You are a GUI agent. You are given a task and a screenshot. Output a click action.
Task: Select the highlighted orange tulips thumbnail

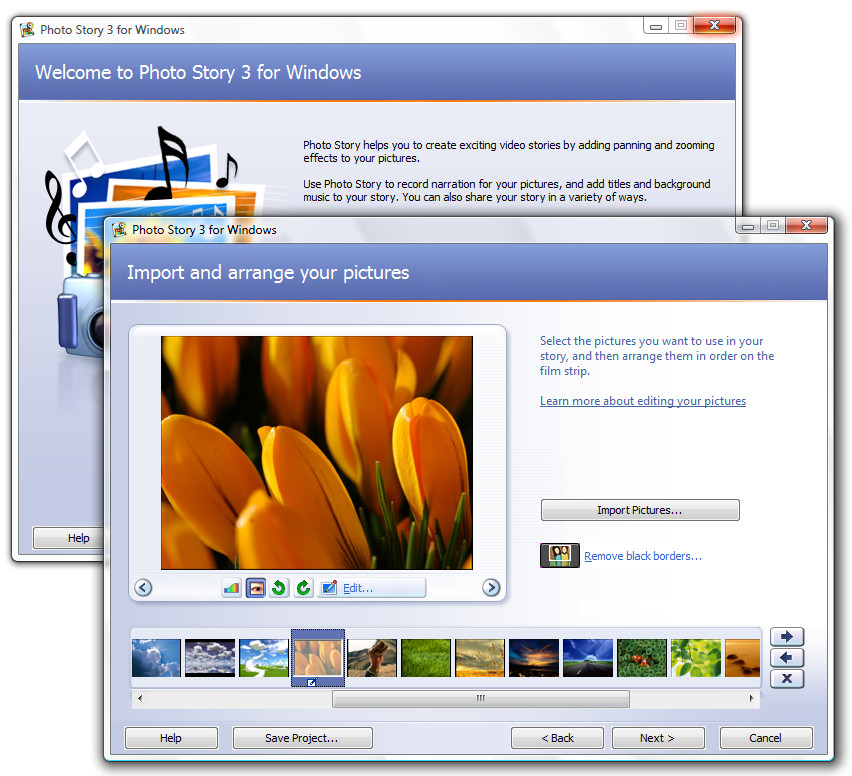[x=318, y=658]
